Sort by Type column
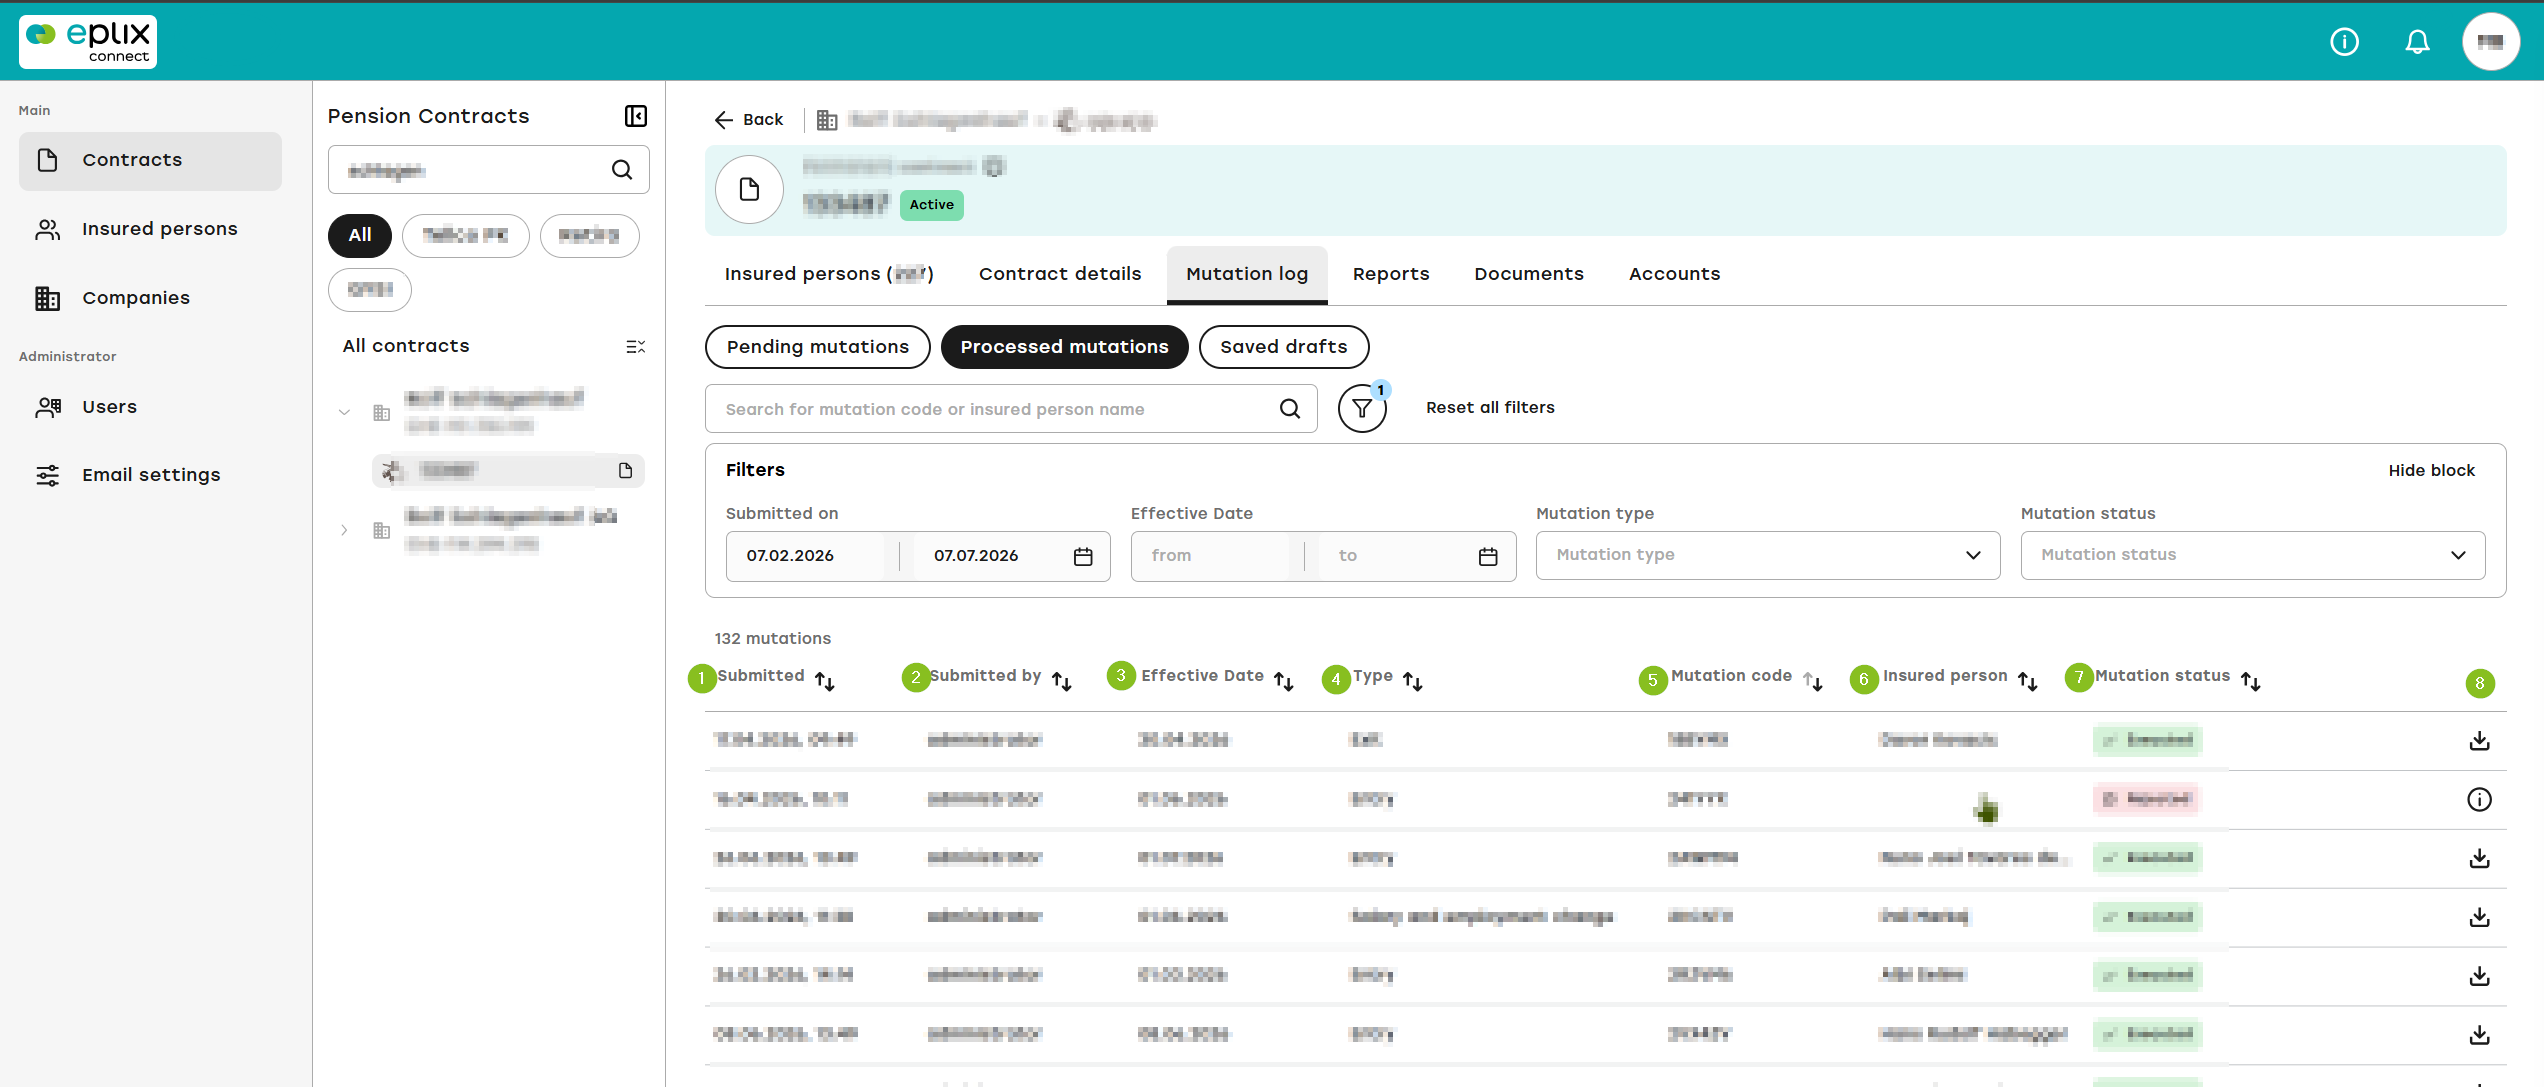This screenshot has height=1087, width=2544. (1413, 681)
